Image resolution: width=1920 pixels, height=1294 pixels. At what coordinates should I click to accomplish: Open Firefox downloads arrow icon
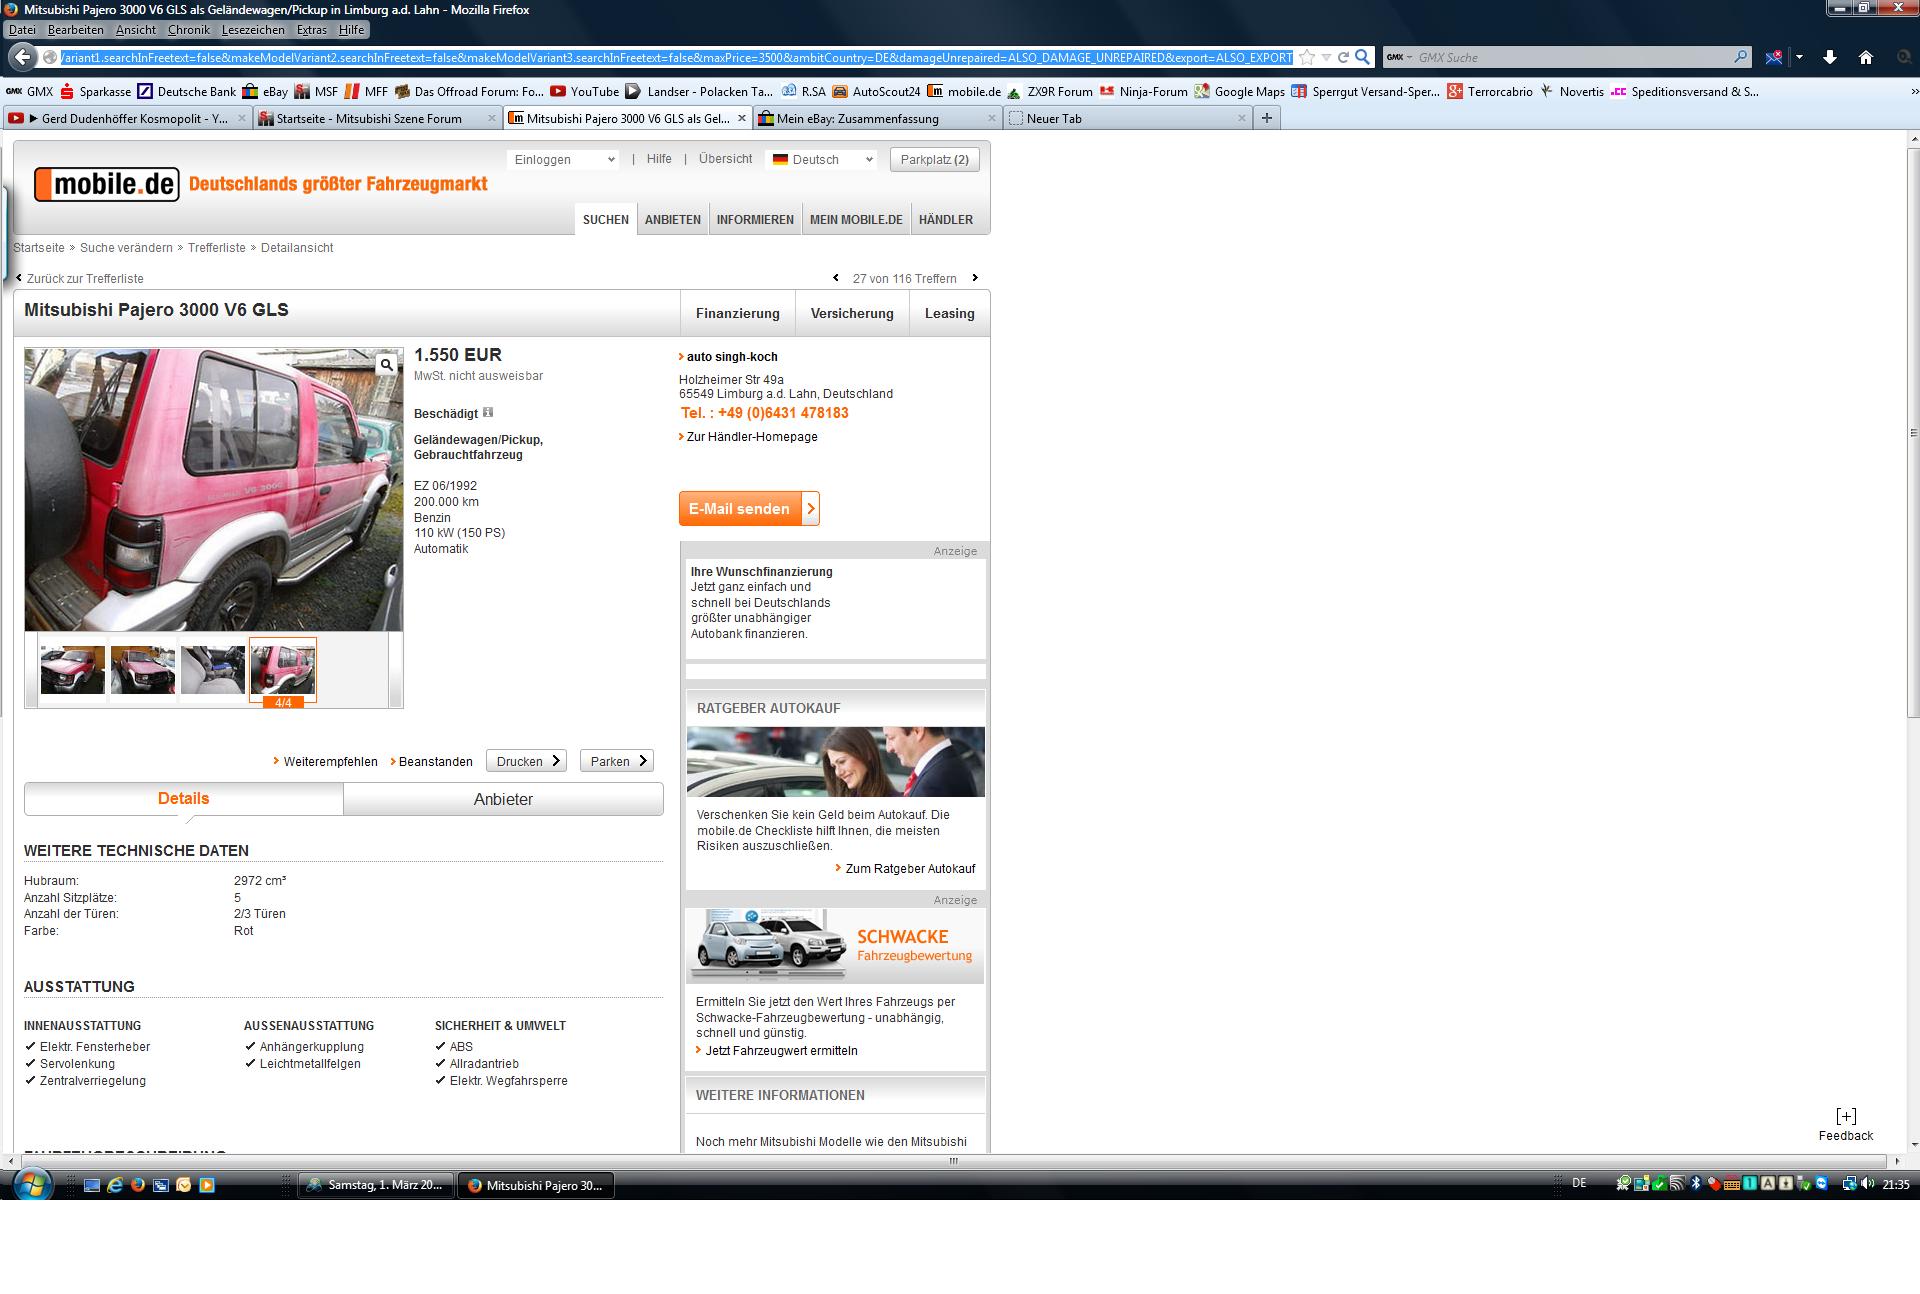pyautogui.click(x=1829, y=57)
